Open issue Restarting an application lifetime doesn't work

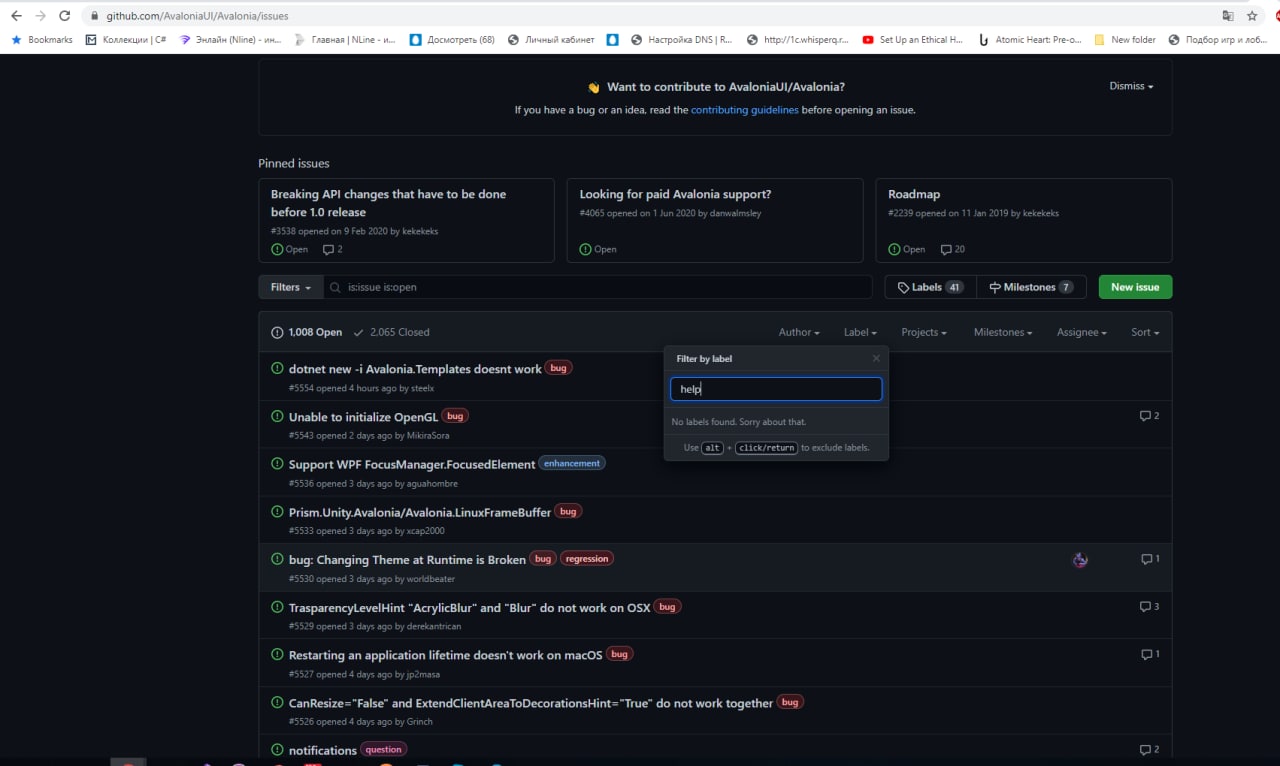coord(446,656)
